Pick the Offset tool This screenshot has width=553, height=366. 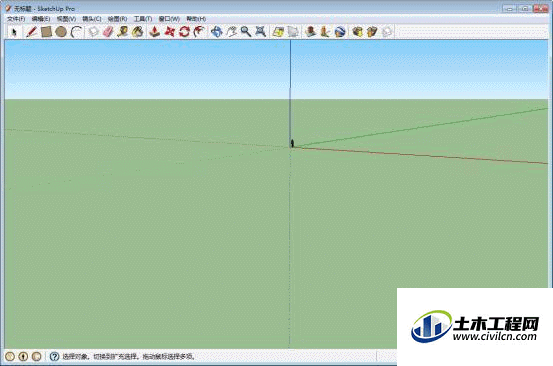[x=199, y=32]
